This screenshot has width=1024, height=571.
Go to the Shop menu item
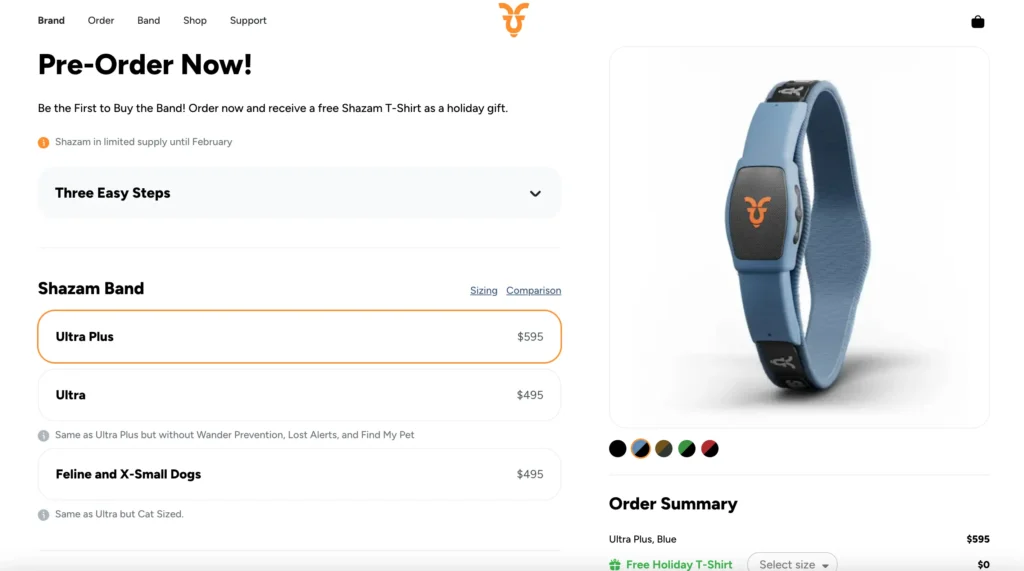point(195,20)
